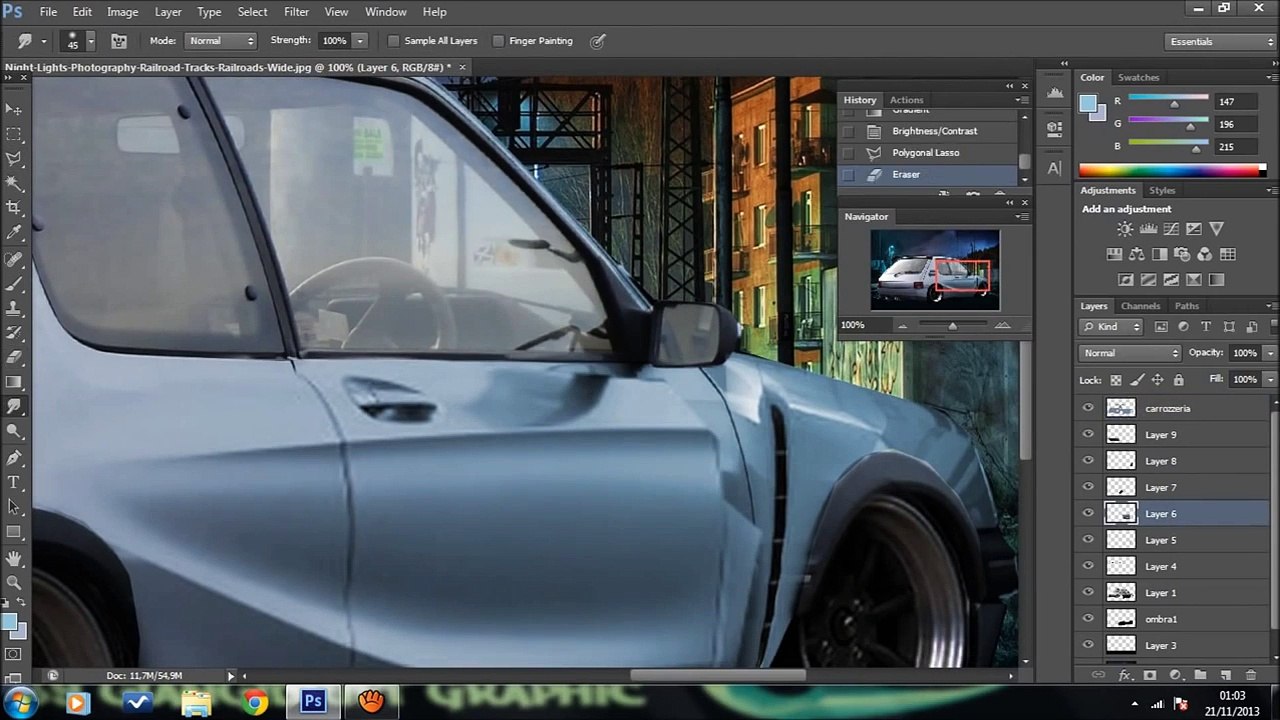Open the Fill slider dropdown
The image size is (1280, 720).
click(1270, 380)
